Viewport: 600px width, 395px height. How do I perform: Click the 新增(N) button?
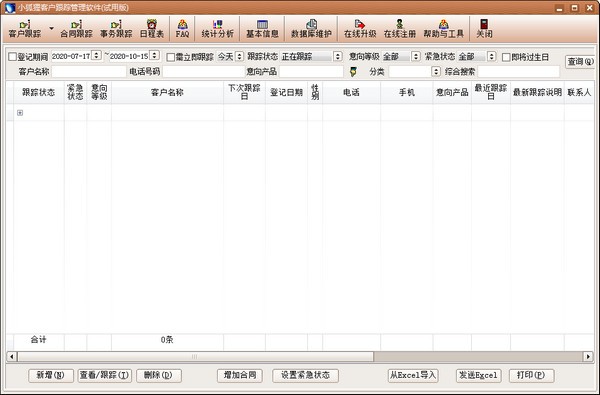click(51, 375)
